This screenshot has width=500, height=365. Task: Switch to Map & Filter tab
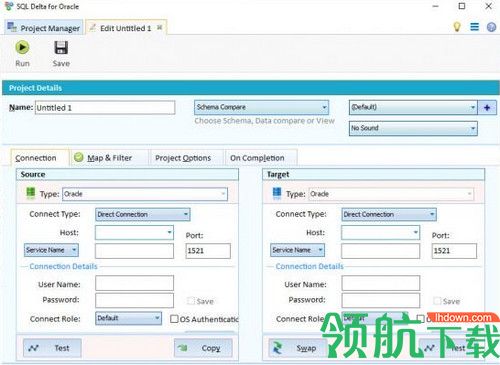109,158
